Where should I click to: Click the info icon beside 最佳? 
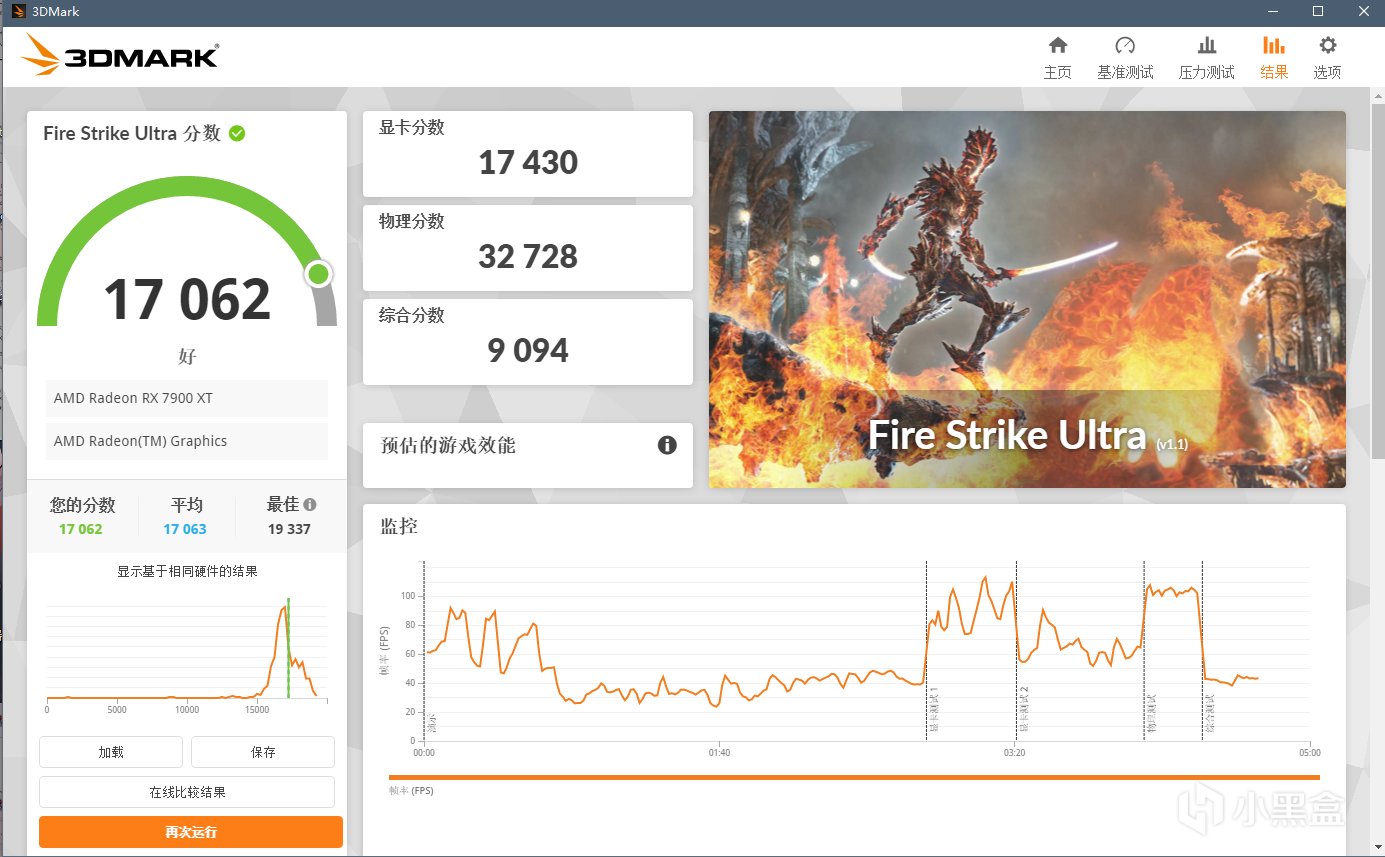pyautogui.click(x=310, y=505)
